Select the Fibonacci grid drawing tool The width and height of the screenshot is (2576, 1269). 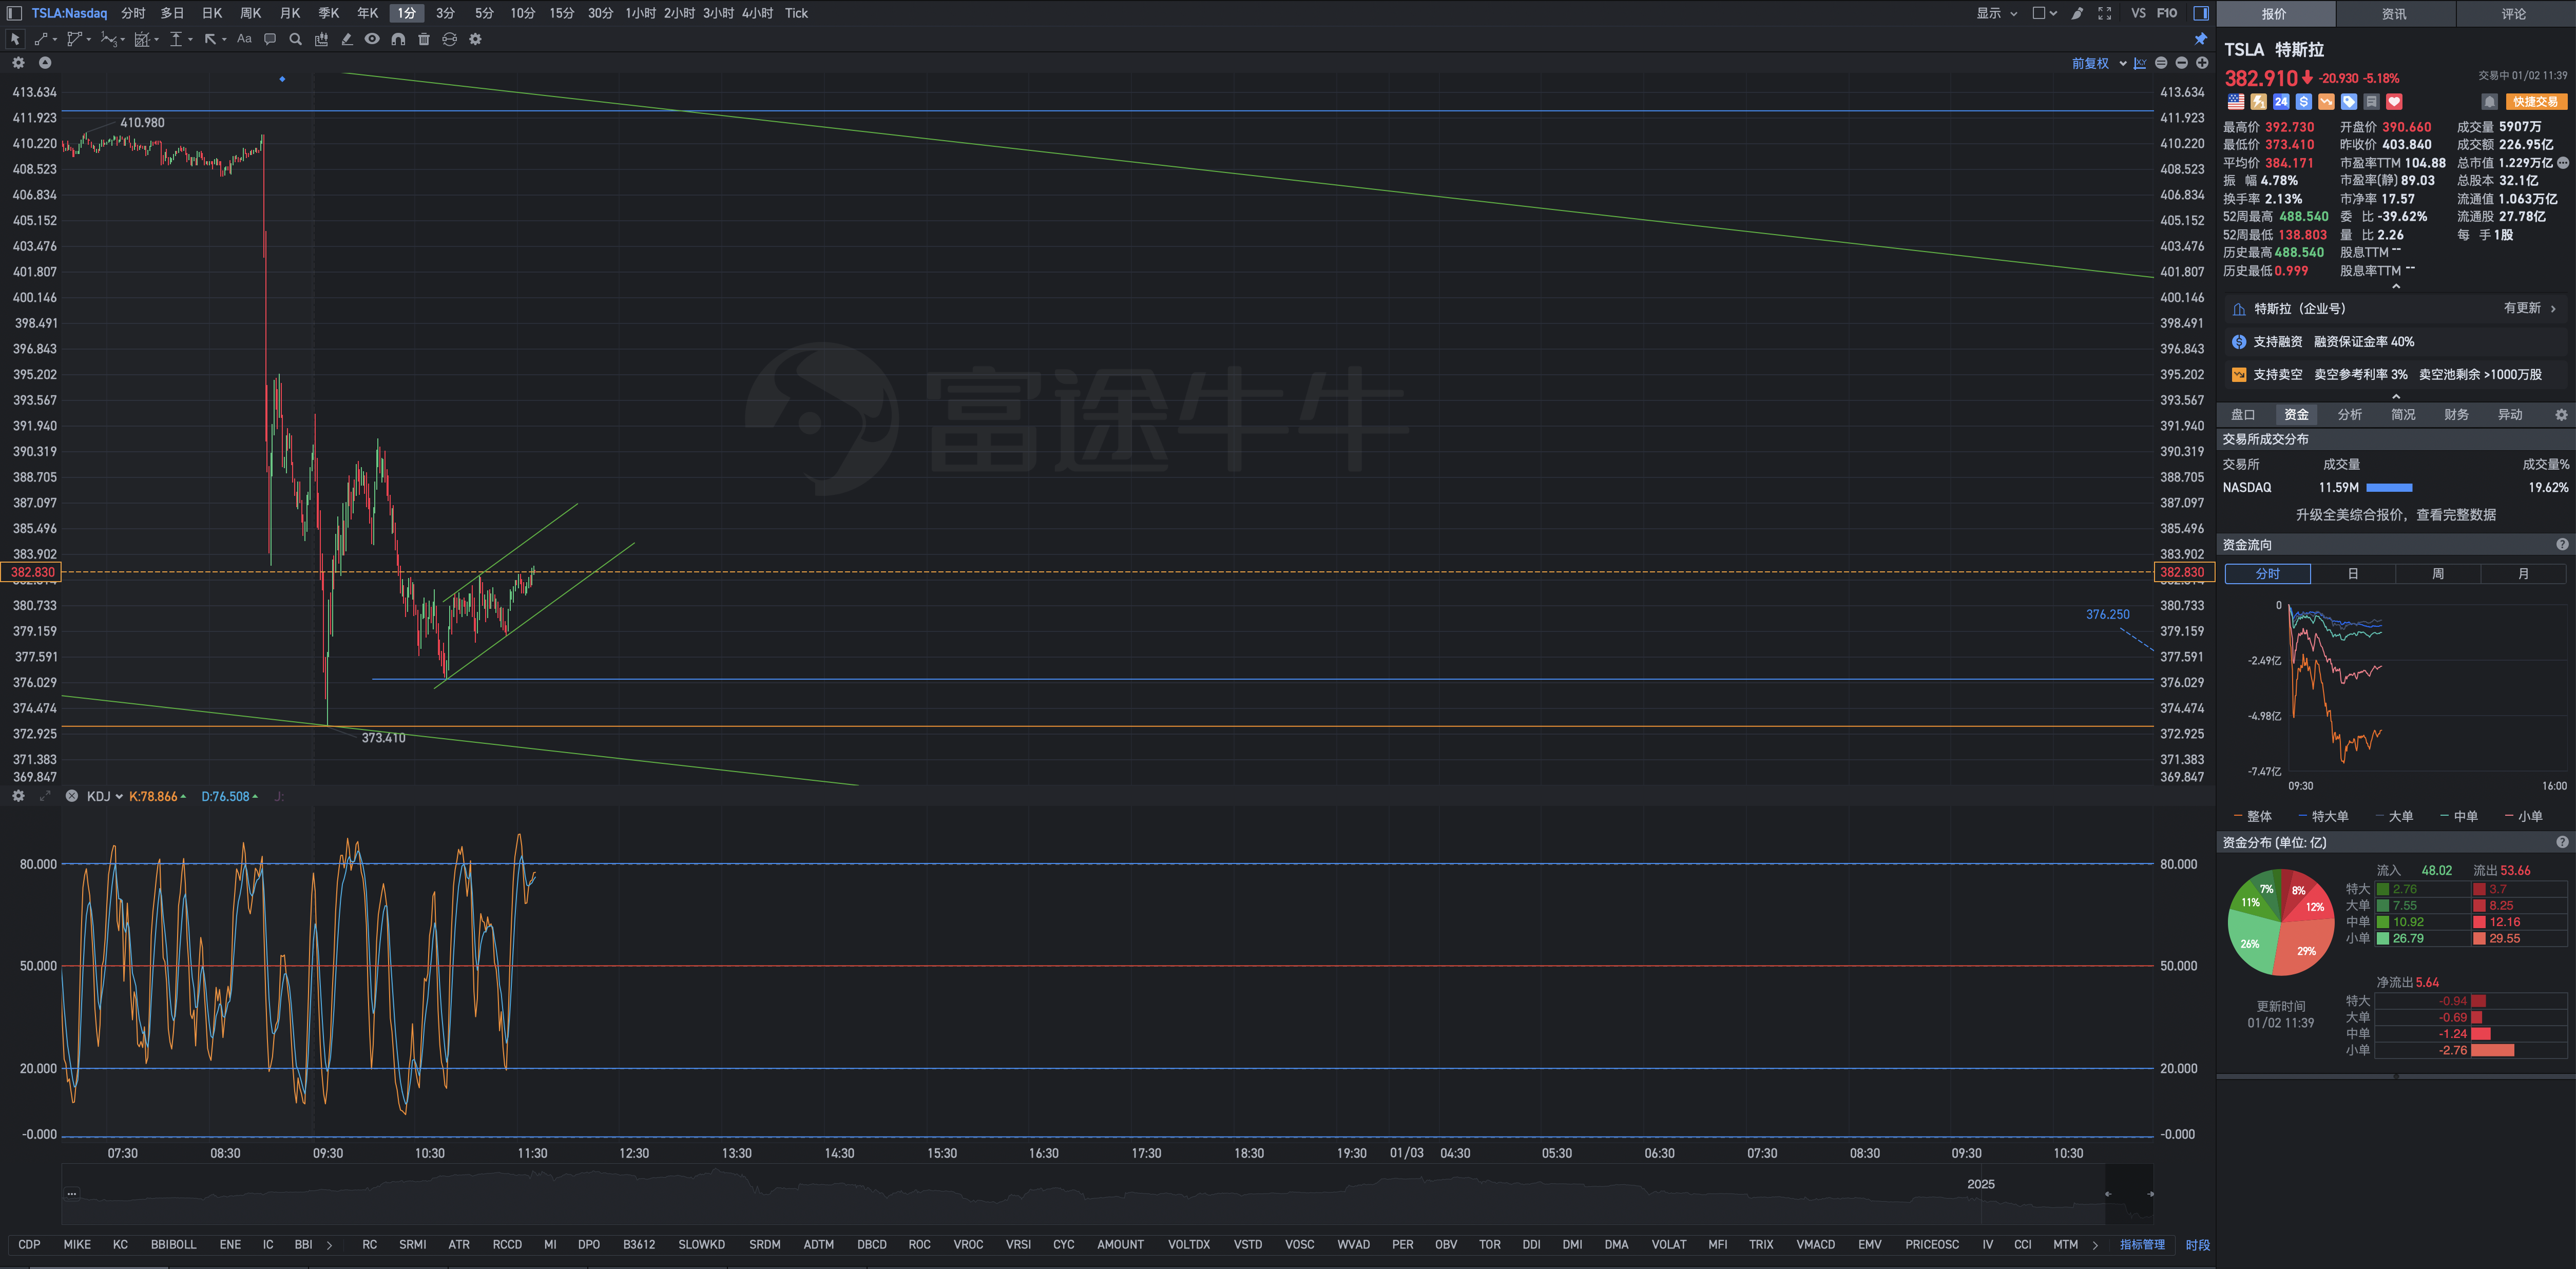coord(144,39)
